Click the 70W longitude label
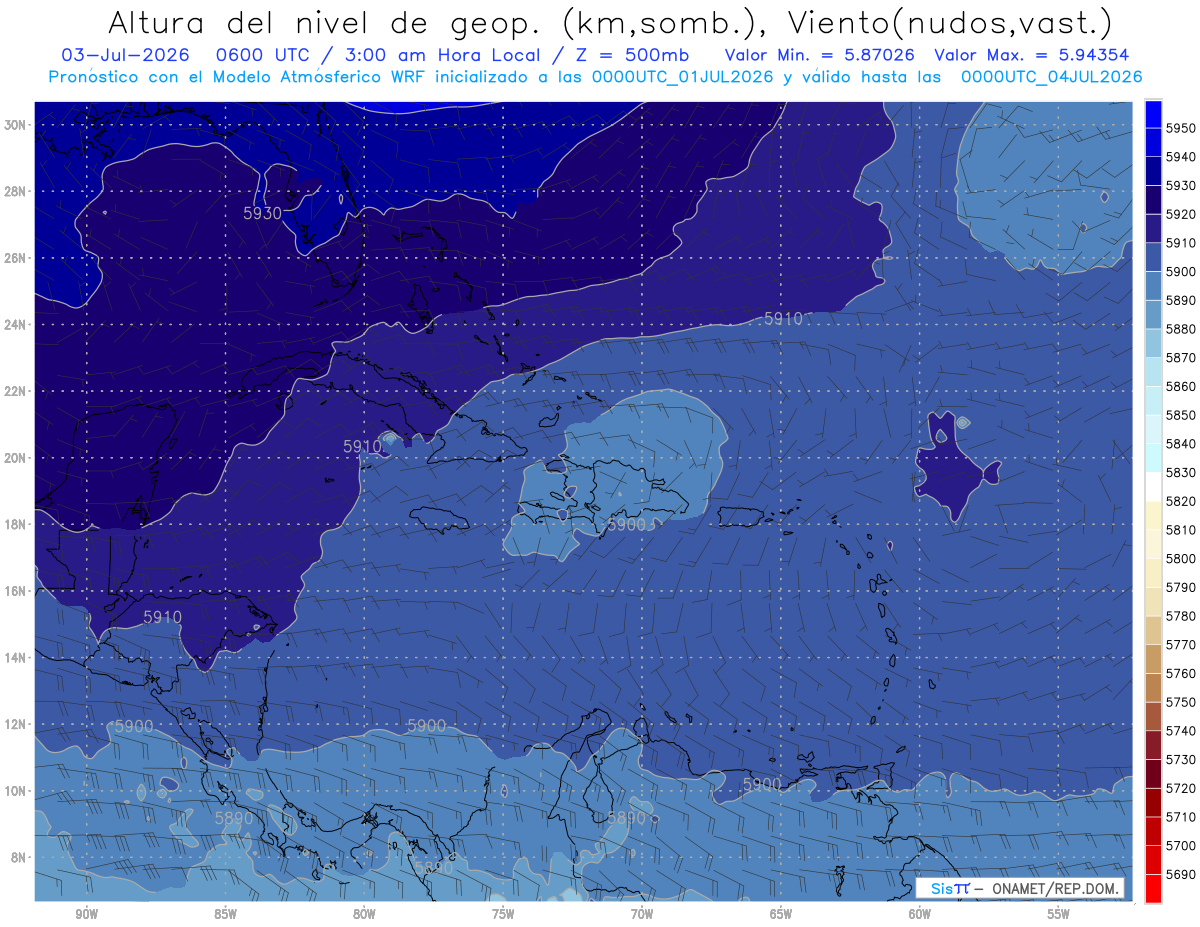 [642, 914]
